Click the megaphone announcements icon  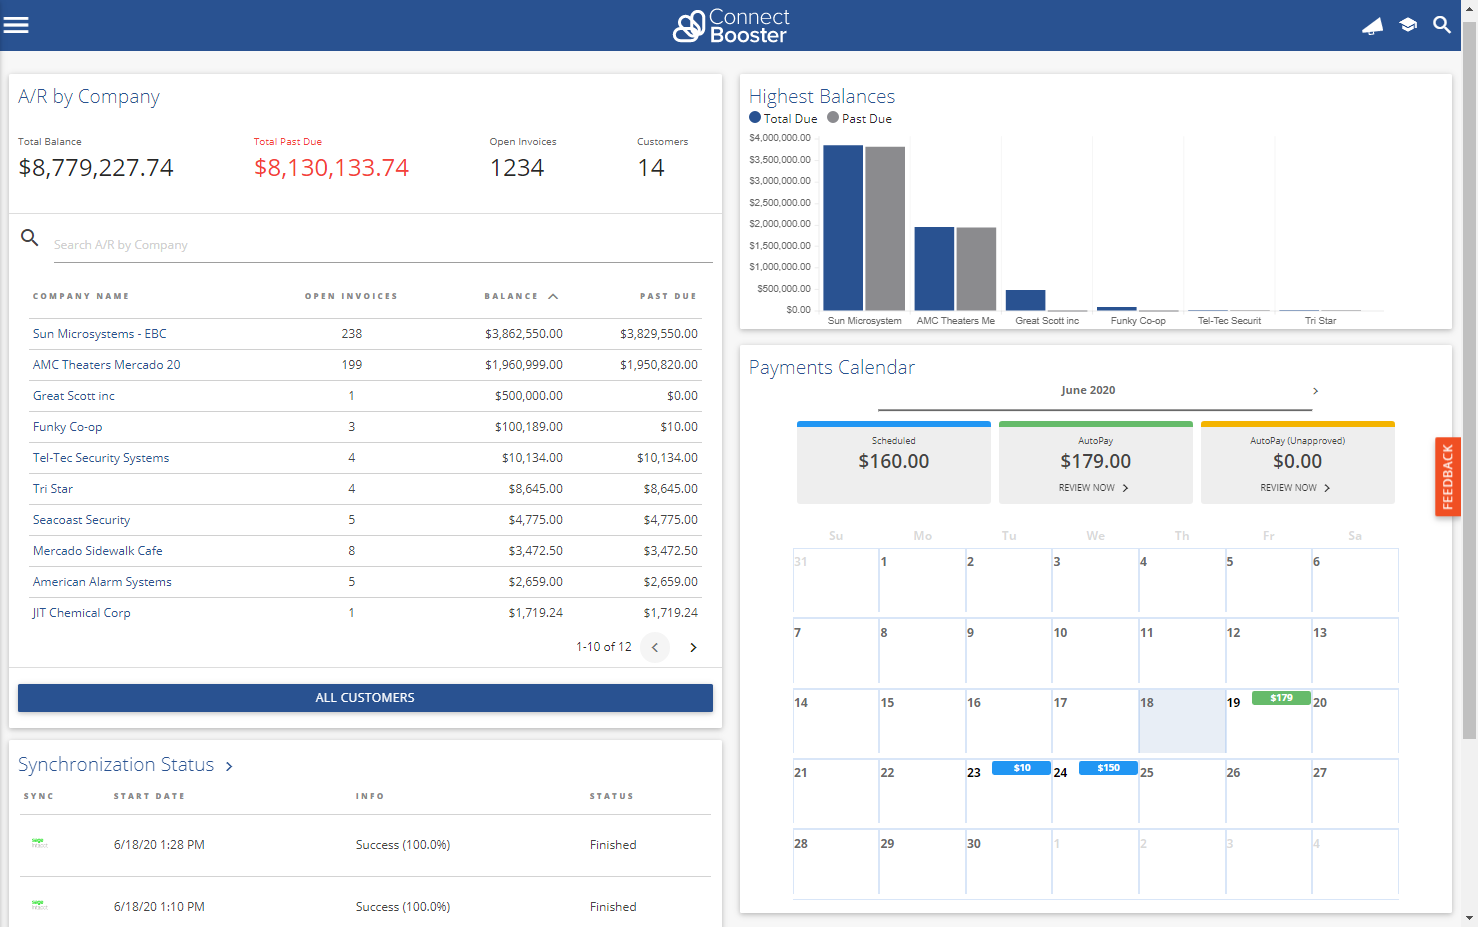pos(1372,26)
